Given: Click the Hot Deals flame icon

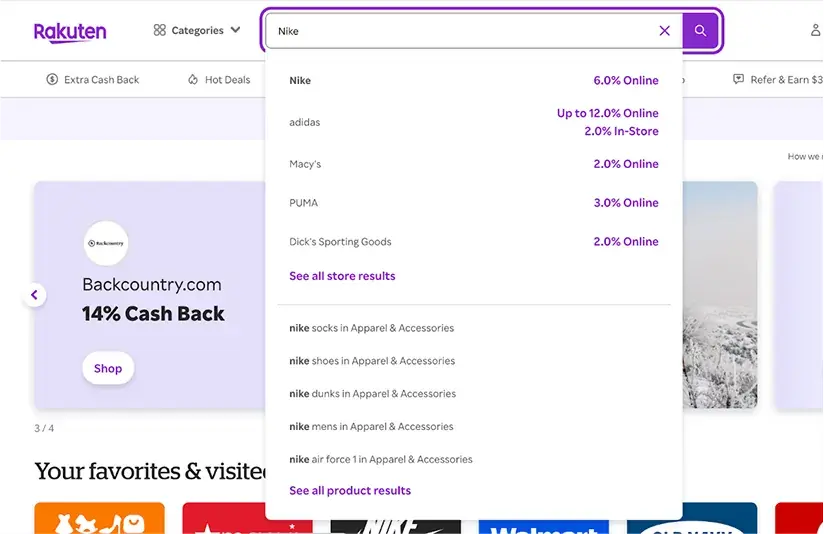Looking at the screenshot, I should (x=193, y=80).
